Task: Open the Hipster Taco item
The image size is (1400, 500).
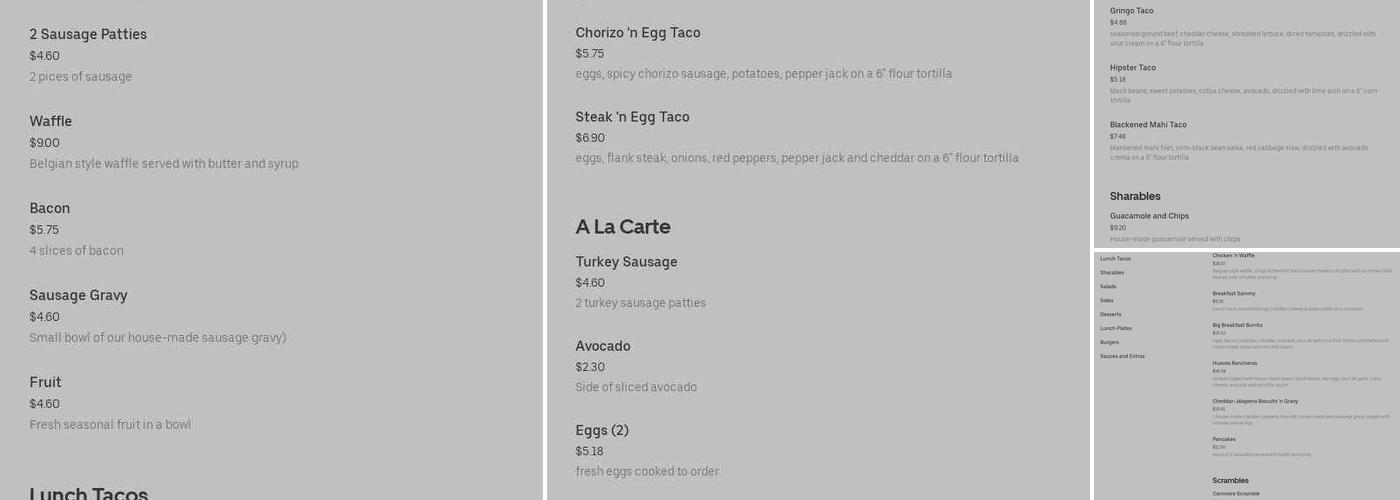Action: pos(1132,68)
